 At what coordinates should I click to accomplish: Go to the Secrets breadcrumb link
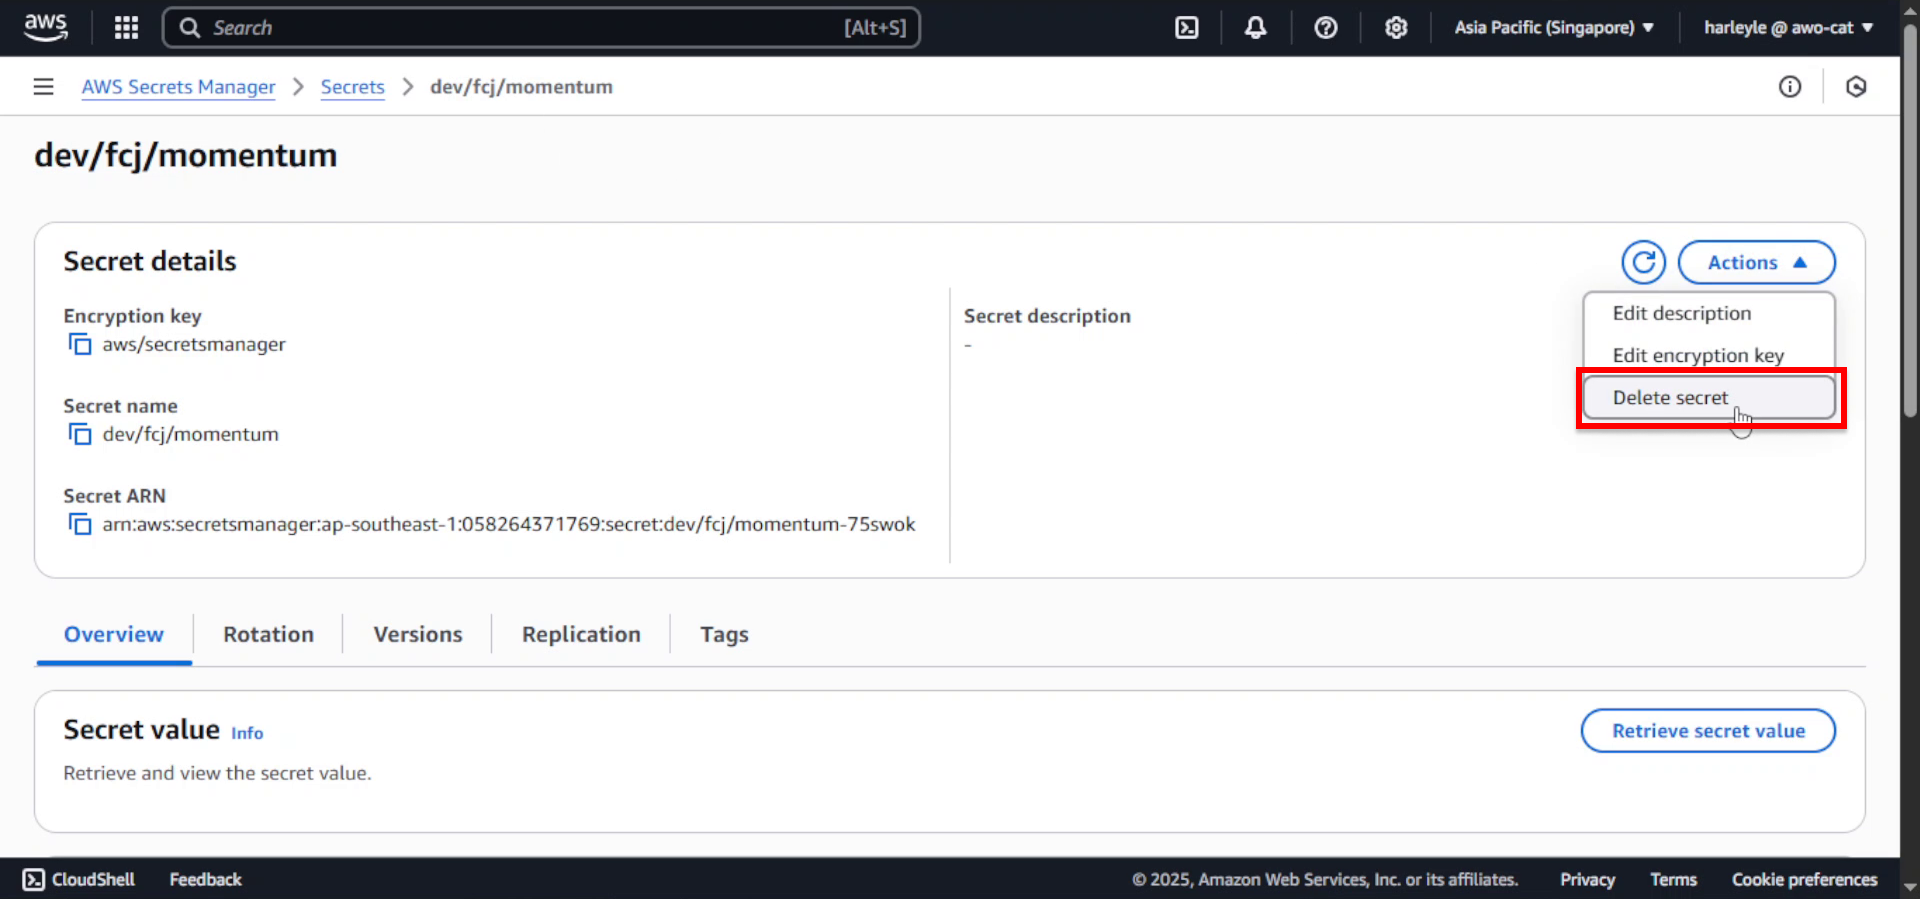click(352, 87)
